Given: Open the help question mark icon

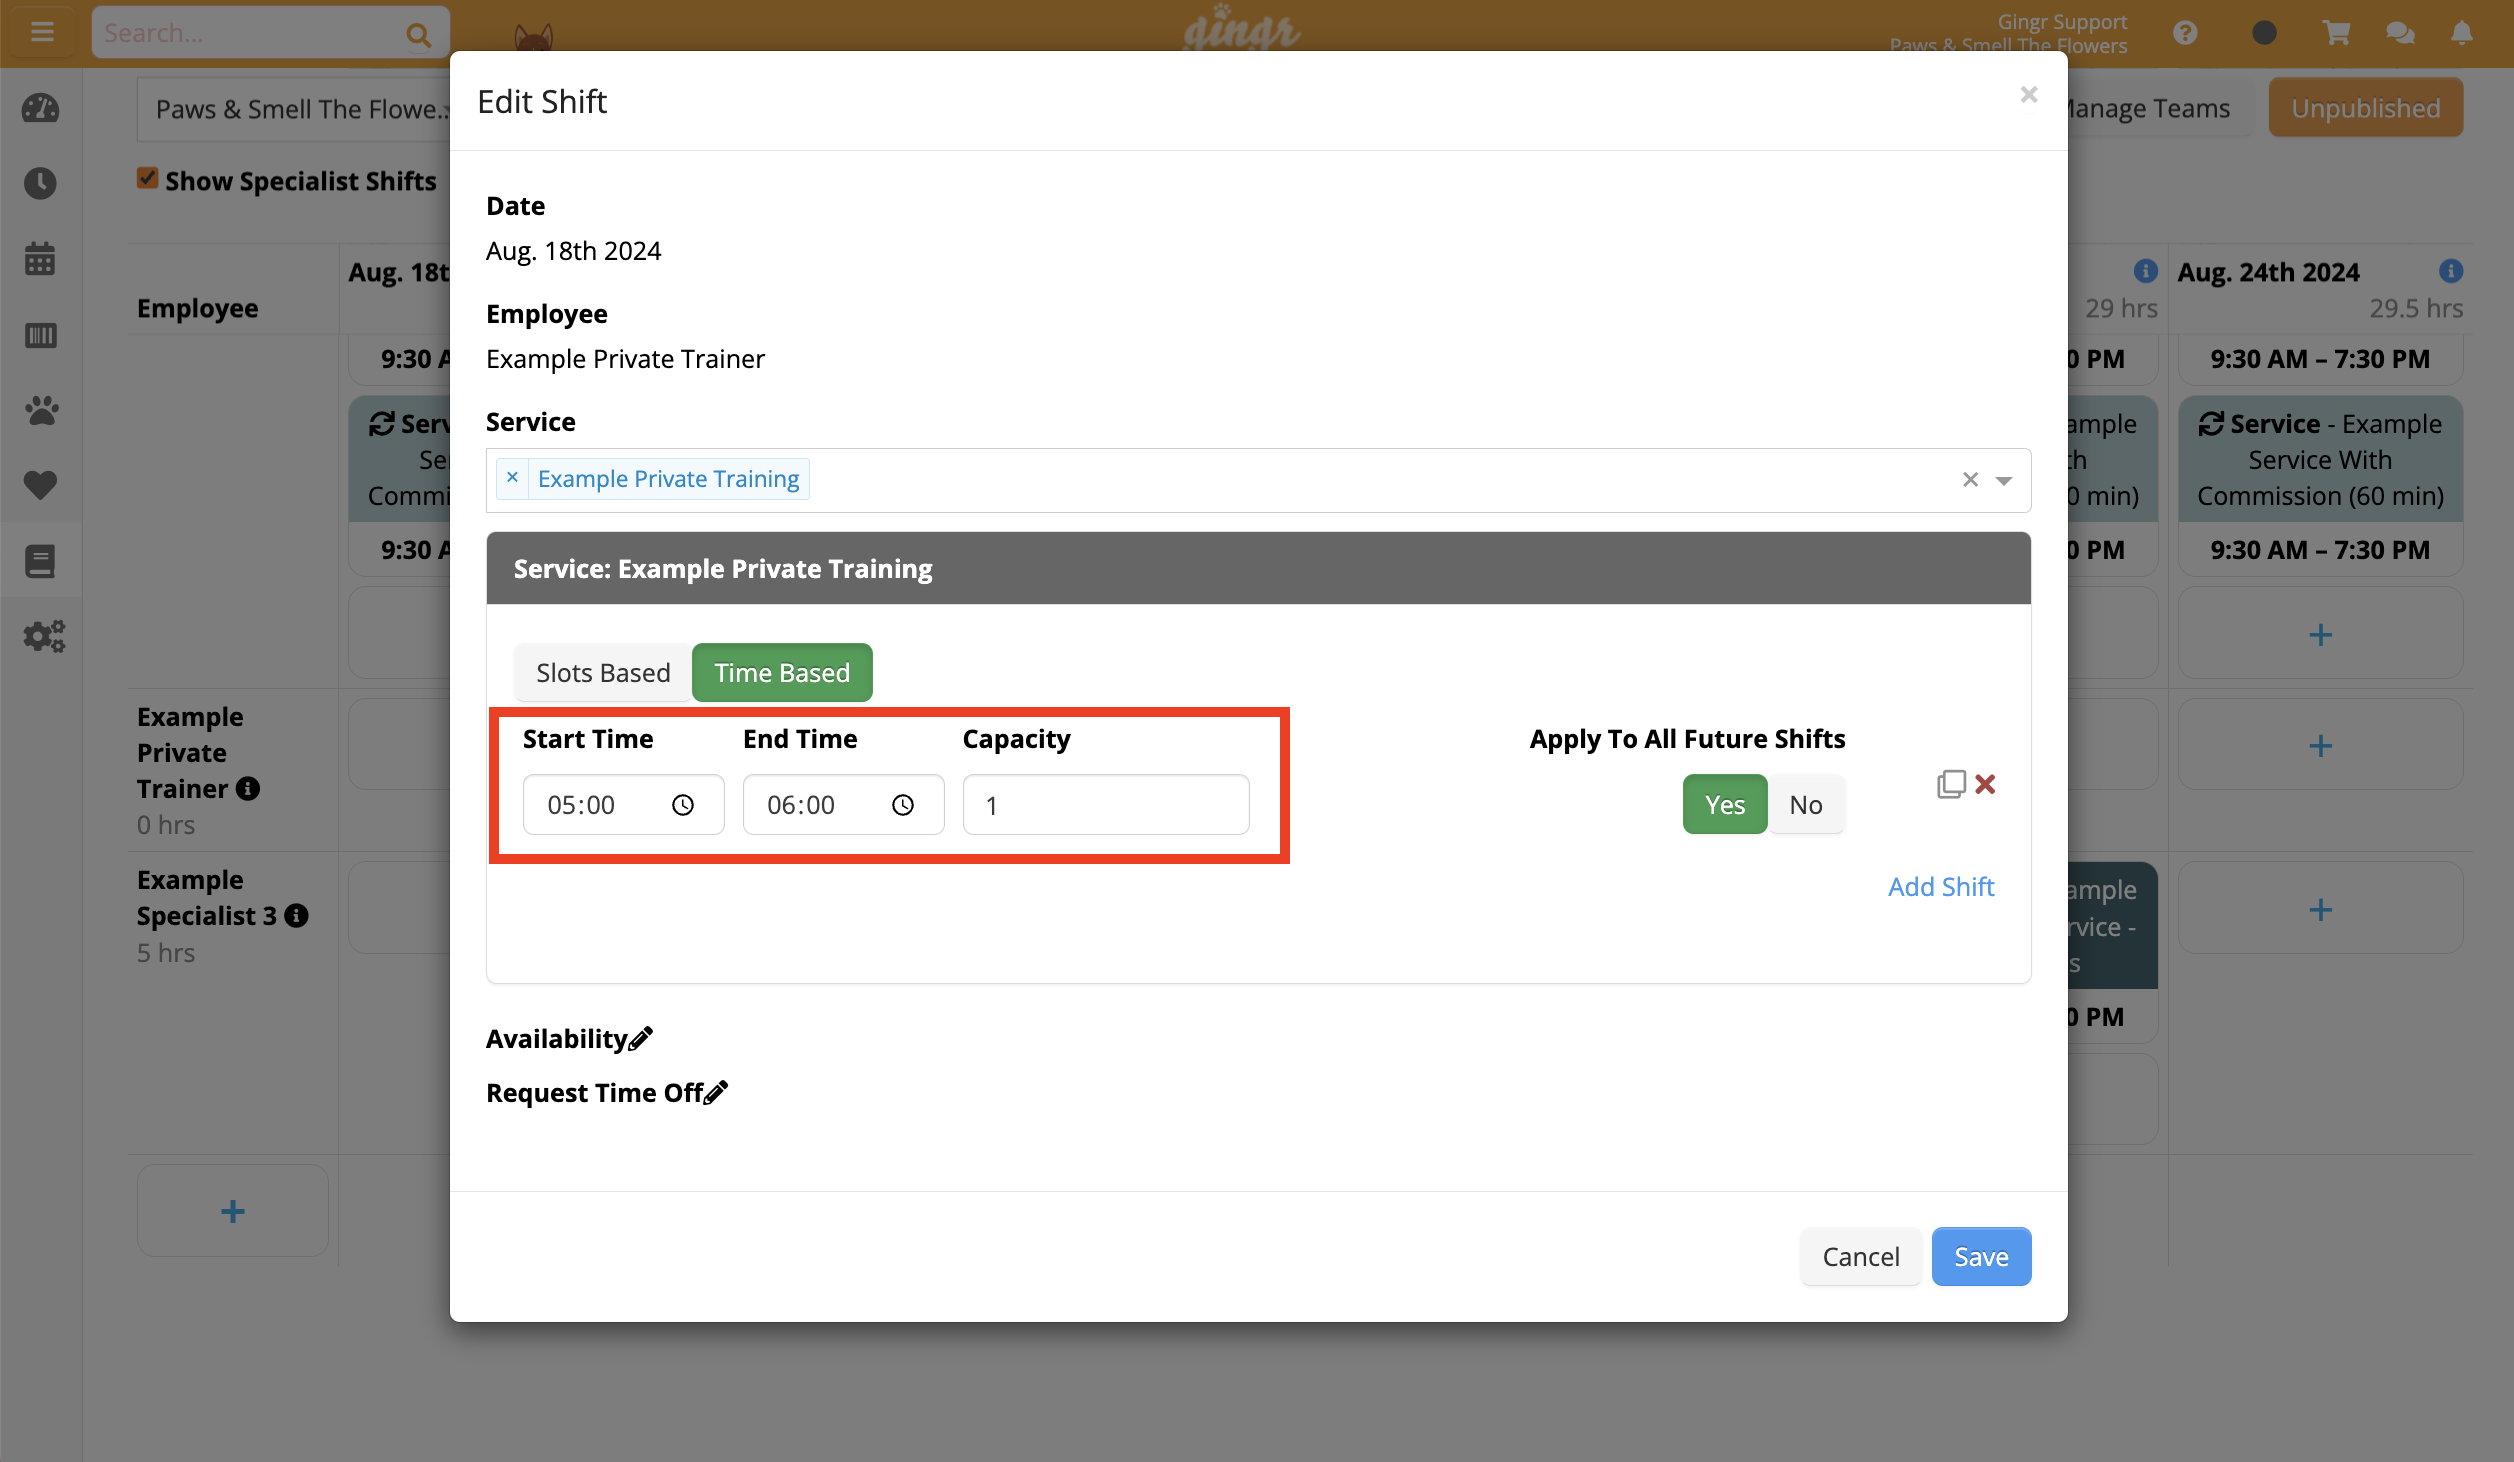Looking at the screenshot, I should click(x=2185, y=33).
